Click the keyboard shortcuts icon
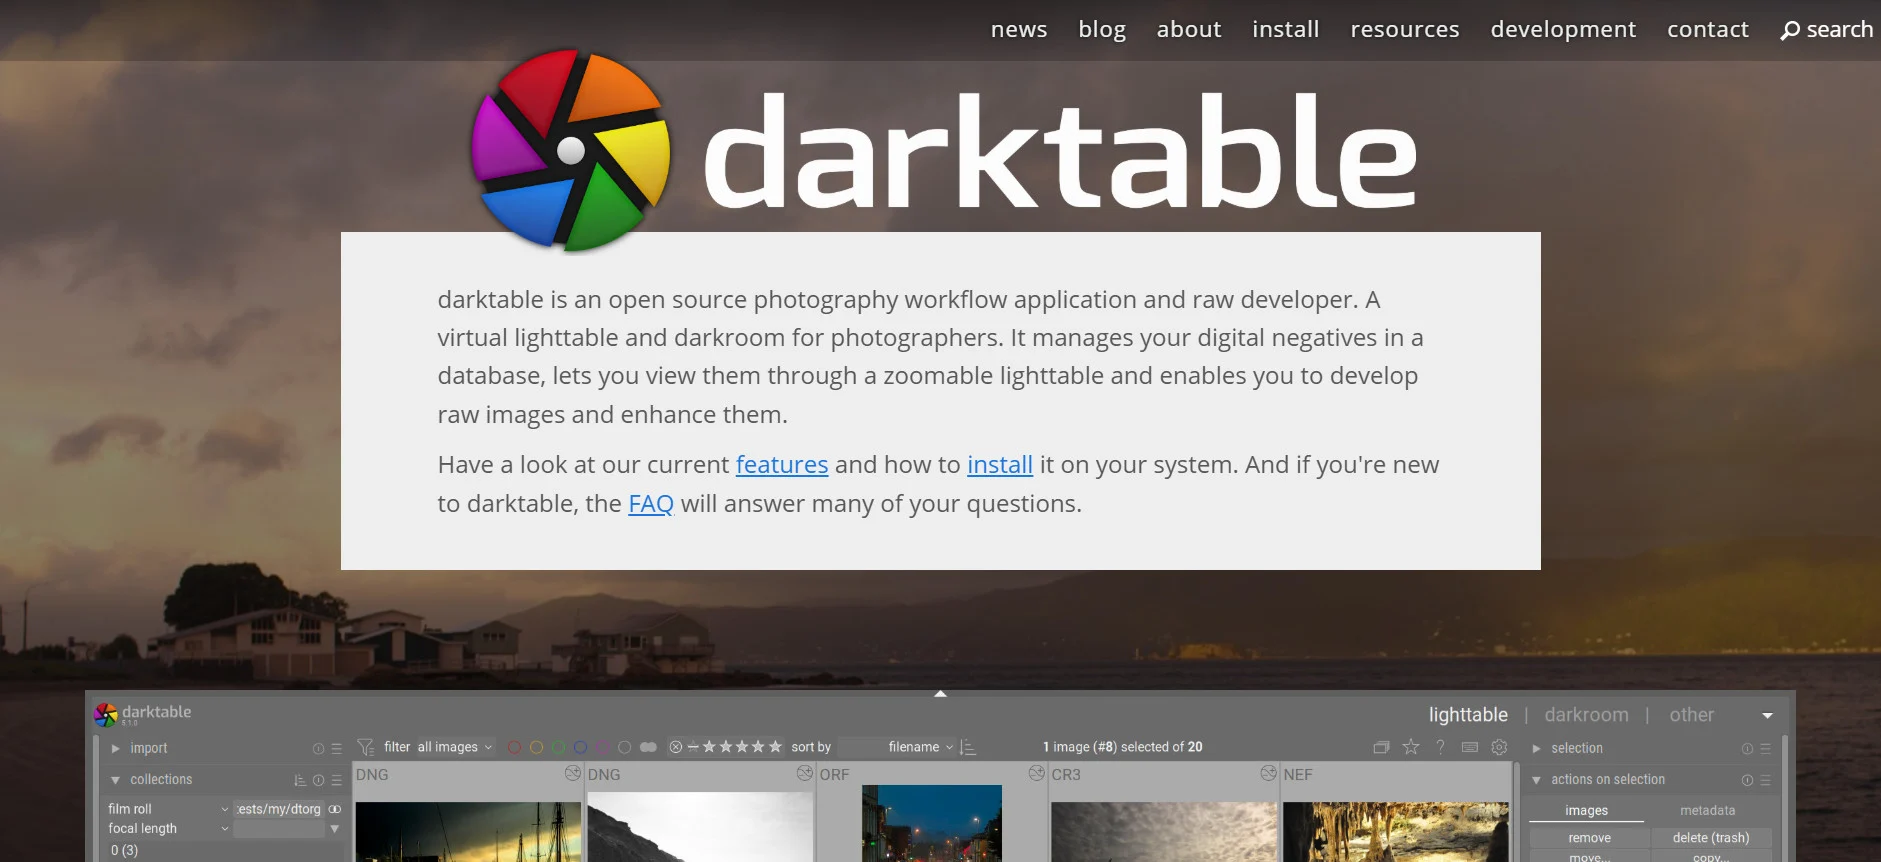This screenshot has width=1881, height=862. [x=1470, y=747]
